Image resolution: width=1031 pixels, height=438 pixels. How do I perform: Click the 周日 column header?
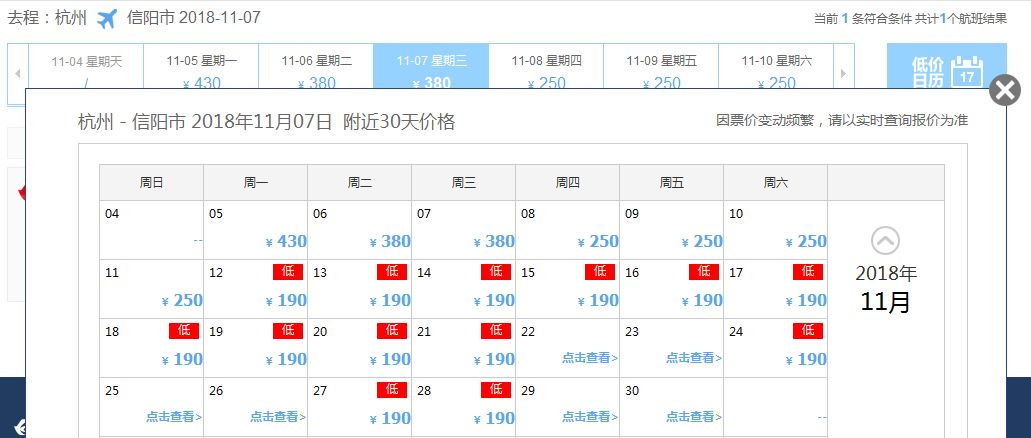tap(152, 183)
